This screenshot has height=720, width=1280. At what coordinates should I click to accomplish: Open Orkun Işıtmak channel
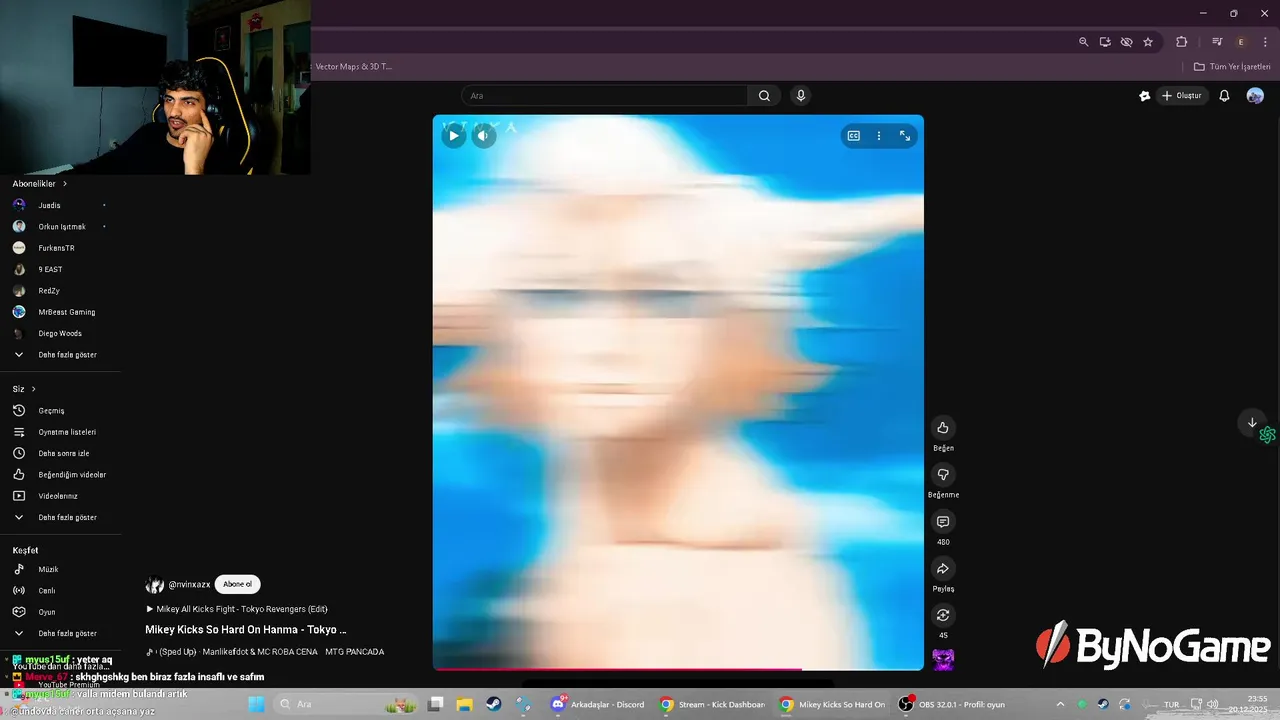[x=61, y=227]
